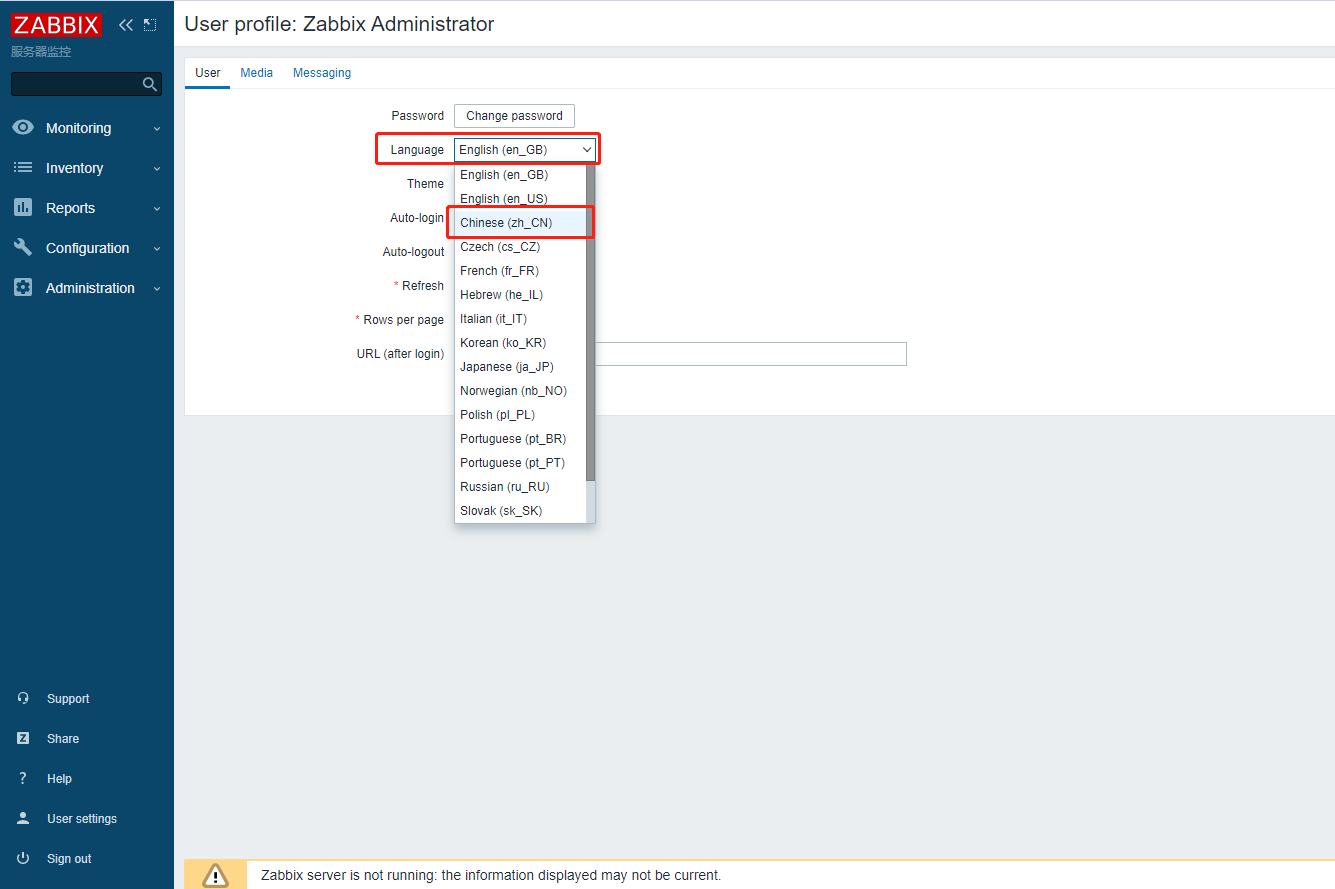Viewport: 1335px width, 889px height.
Task: Open Reports via the chart icon
Action: pyautogui.click(x=23, y=208)
